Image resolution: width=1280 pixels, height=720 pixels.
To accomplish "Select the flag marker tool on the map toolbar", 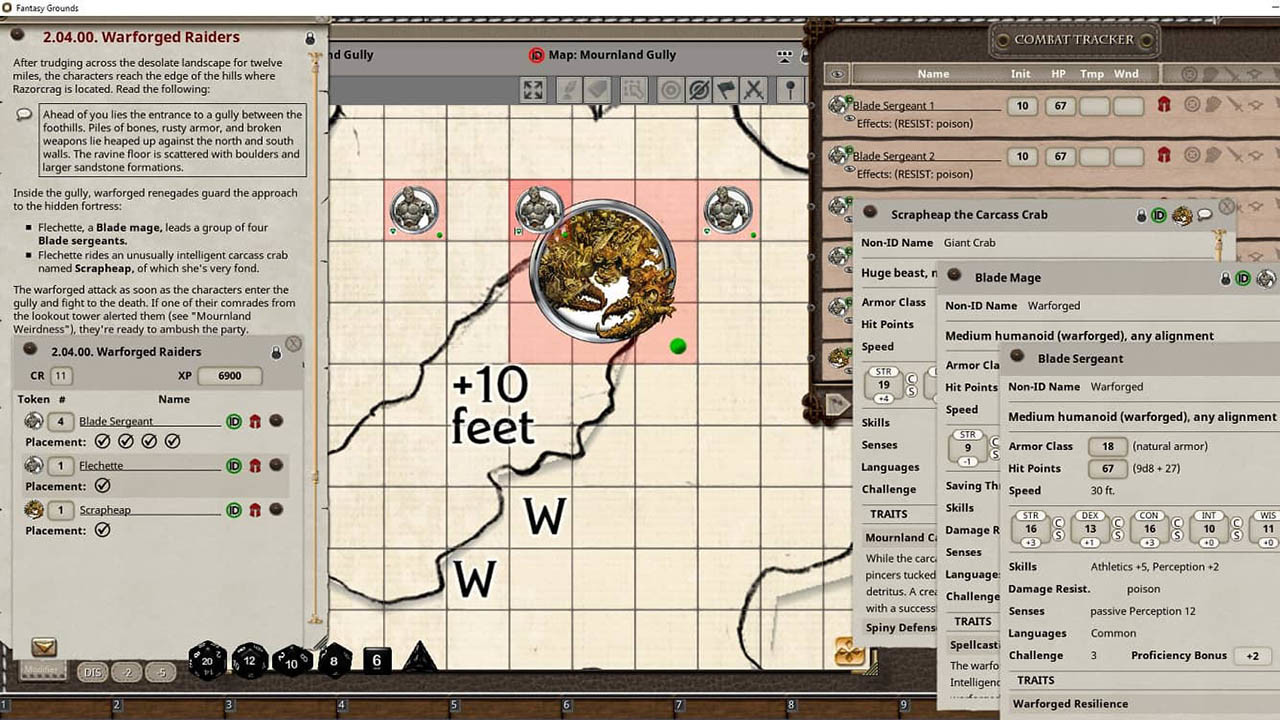I will pos(727,89).
